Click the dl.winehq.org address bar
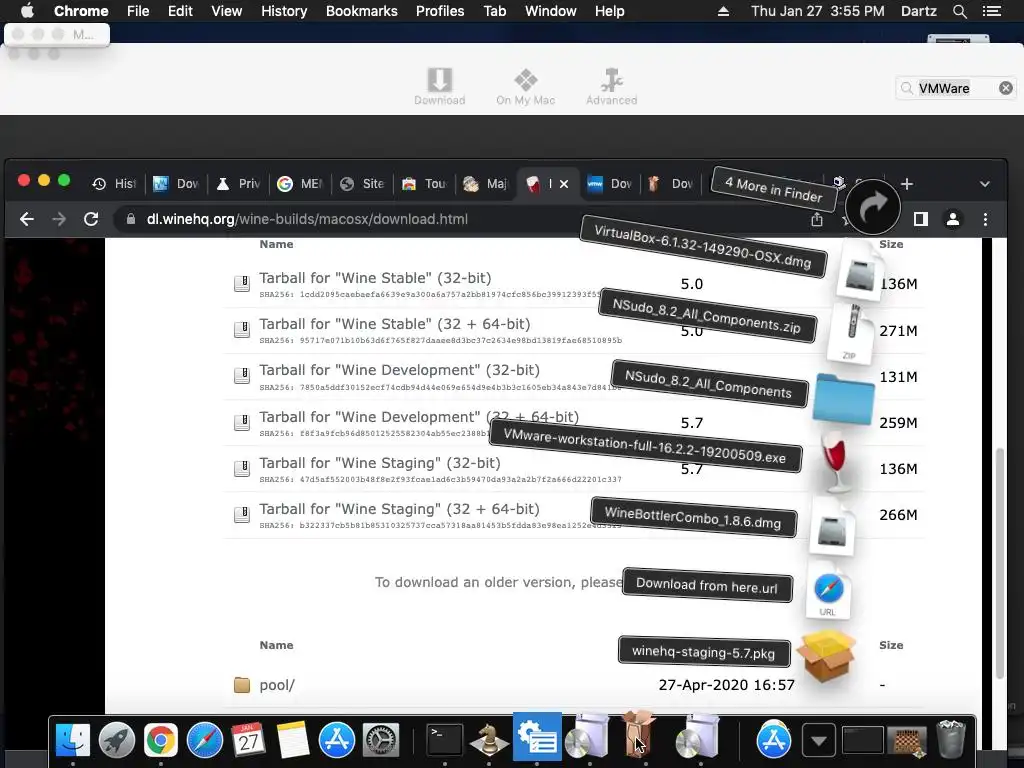The image size is (1024, 768). (x=457, y=219)
